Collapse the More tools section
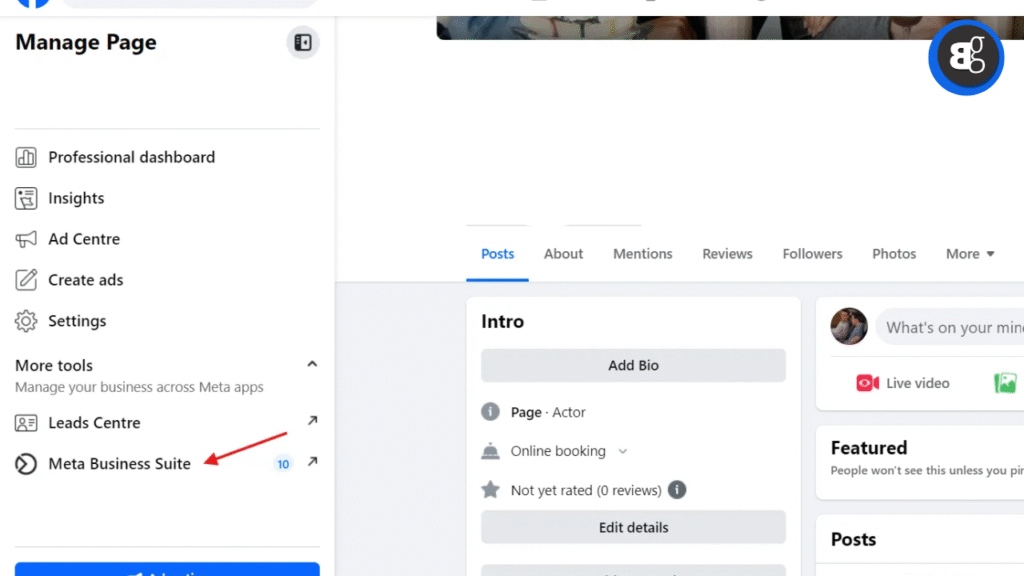The height and width of the screenshot is (576, 1024). (x=312, y=364)
